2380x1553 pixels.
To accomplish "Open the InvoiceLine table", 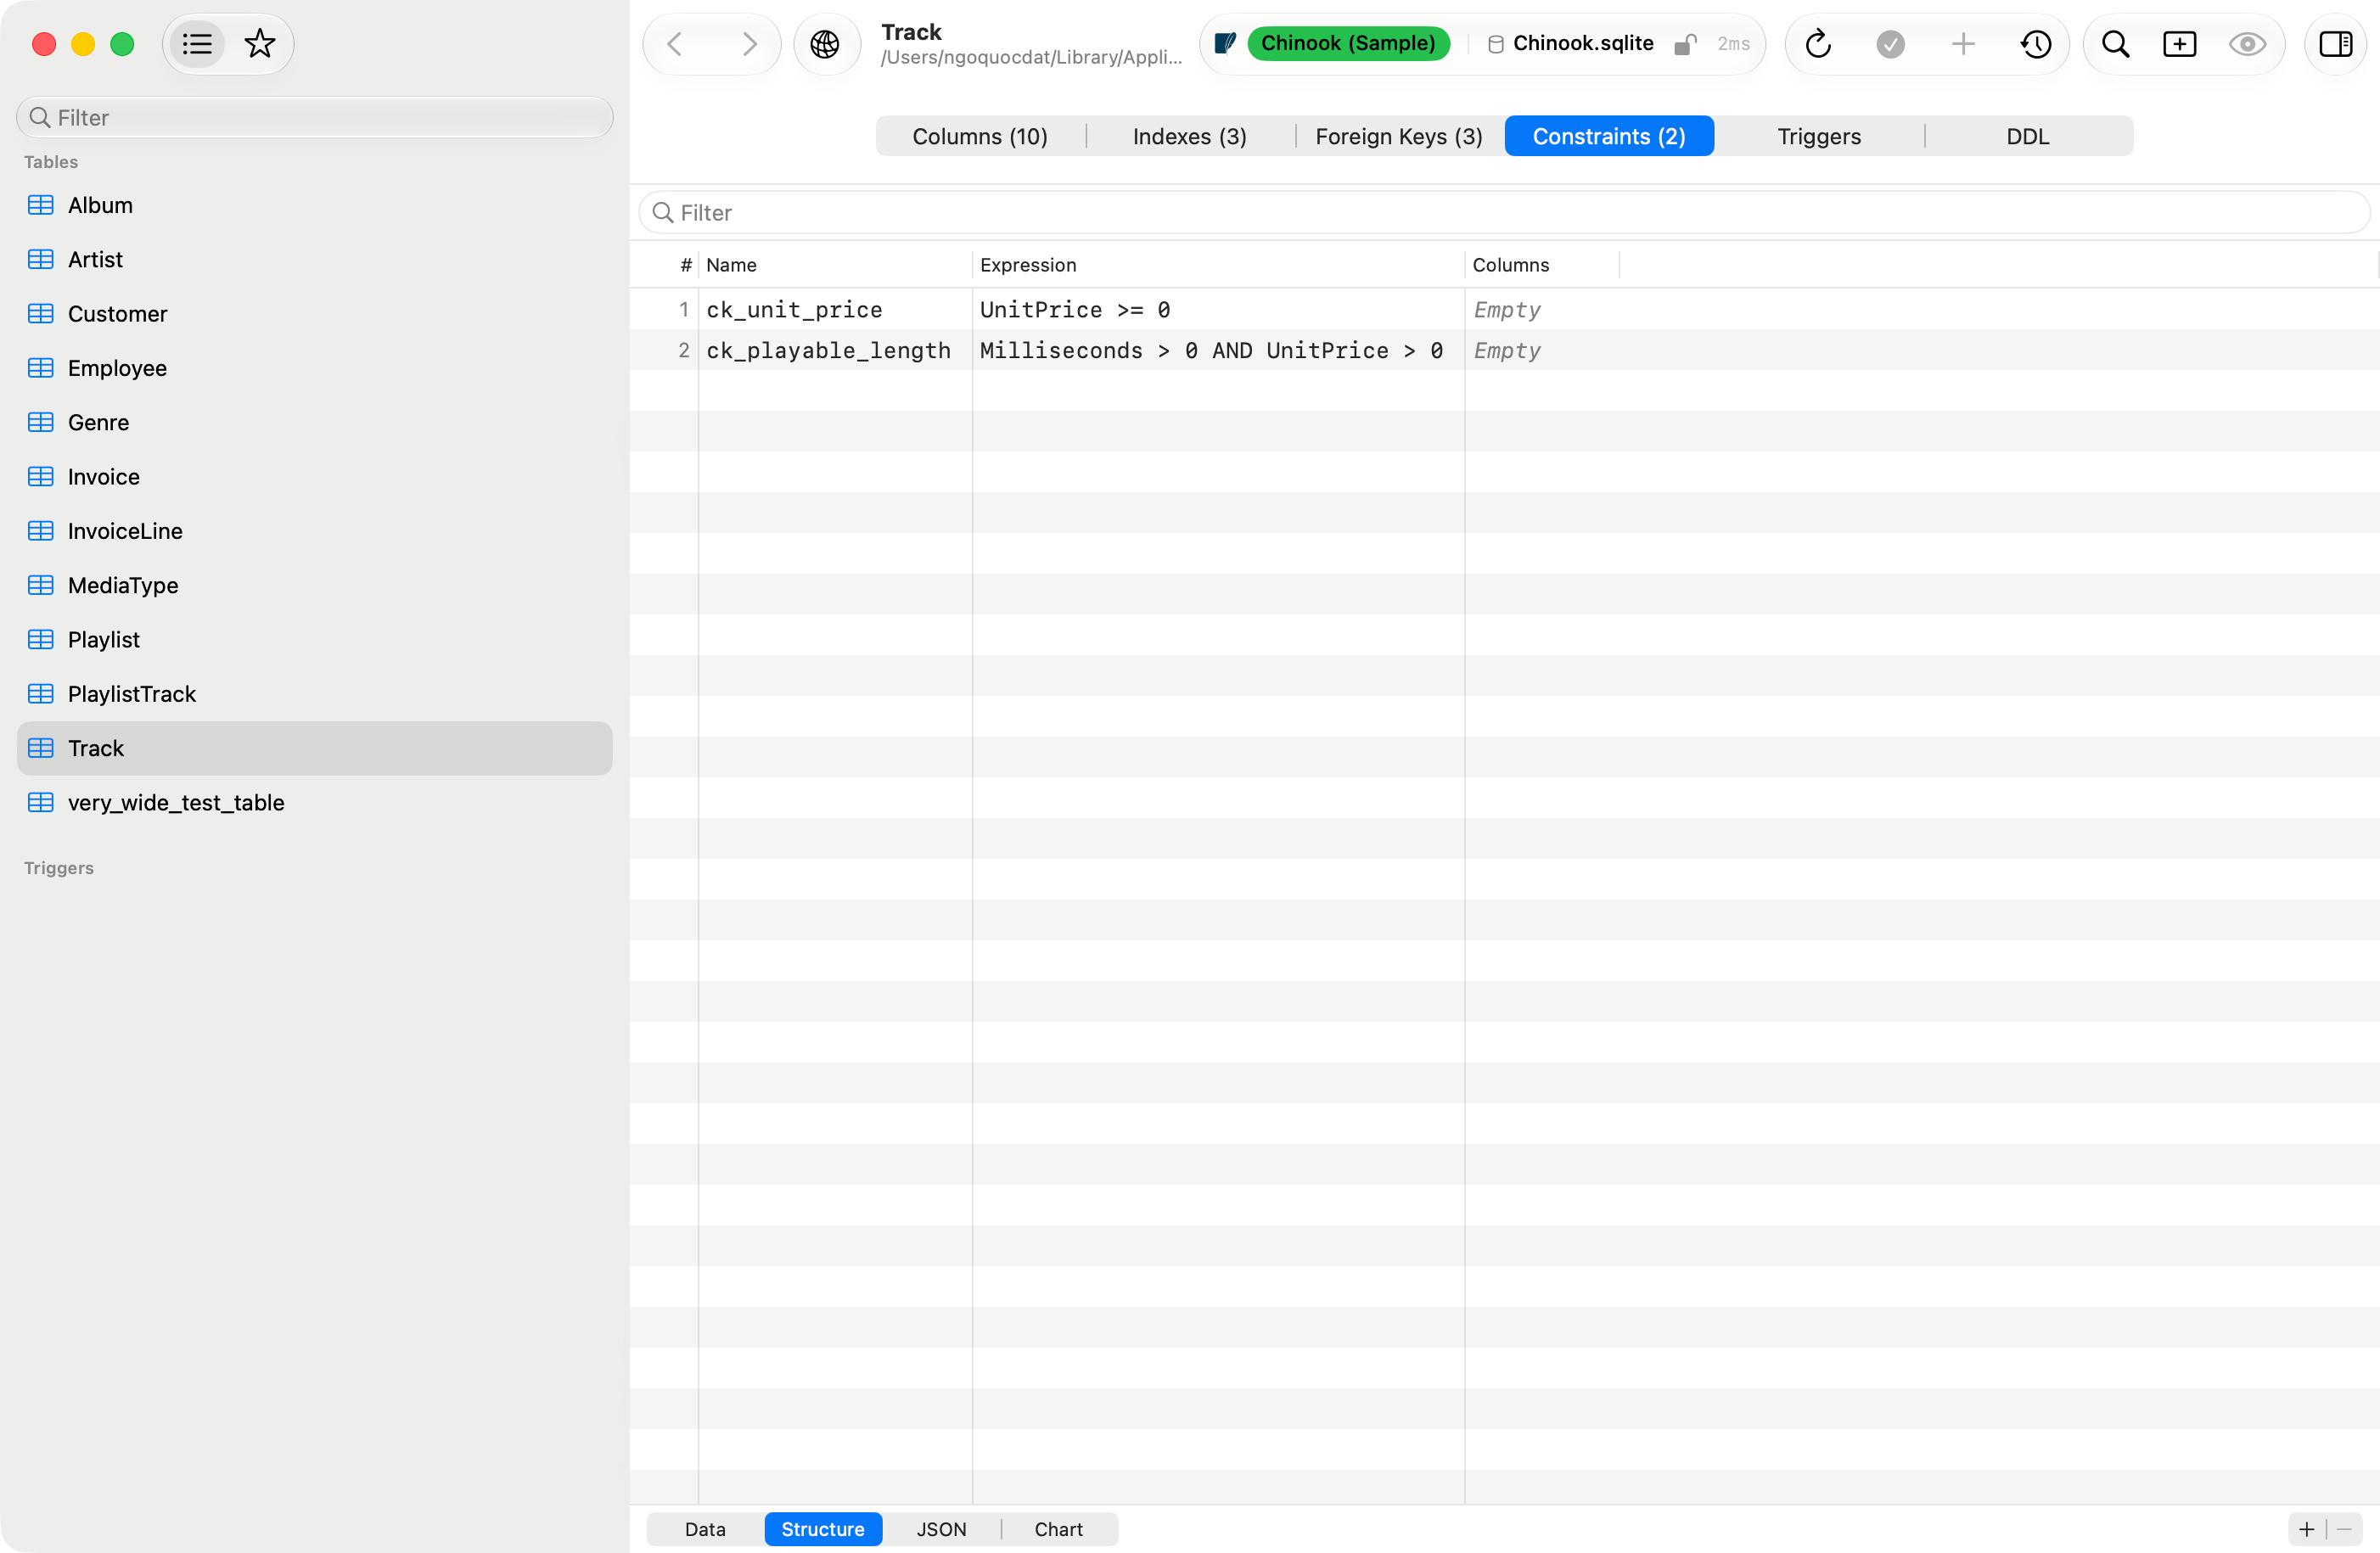I will (315, 531).
